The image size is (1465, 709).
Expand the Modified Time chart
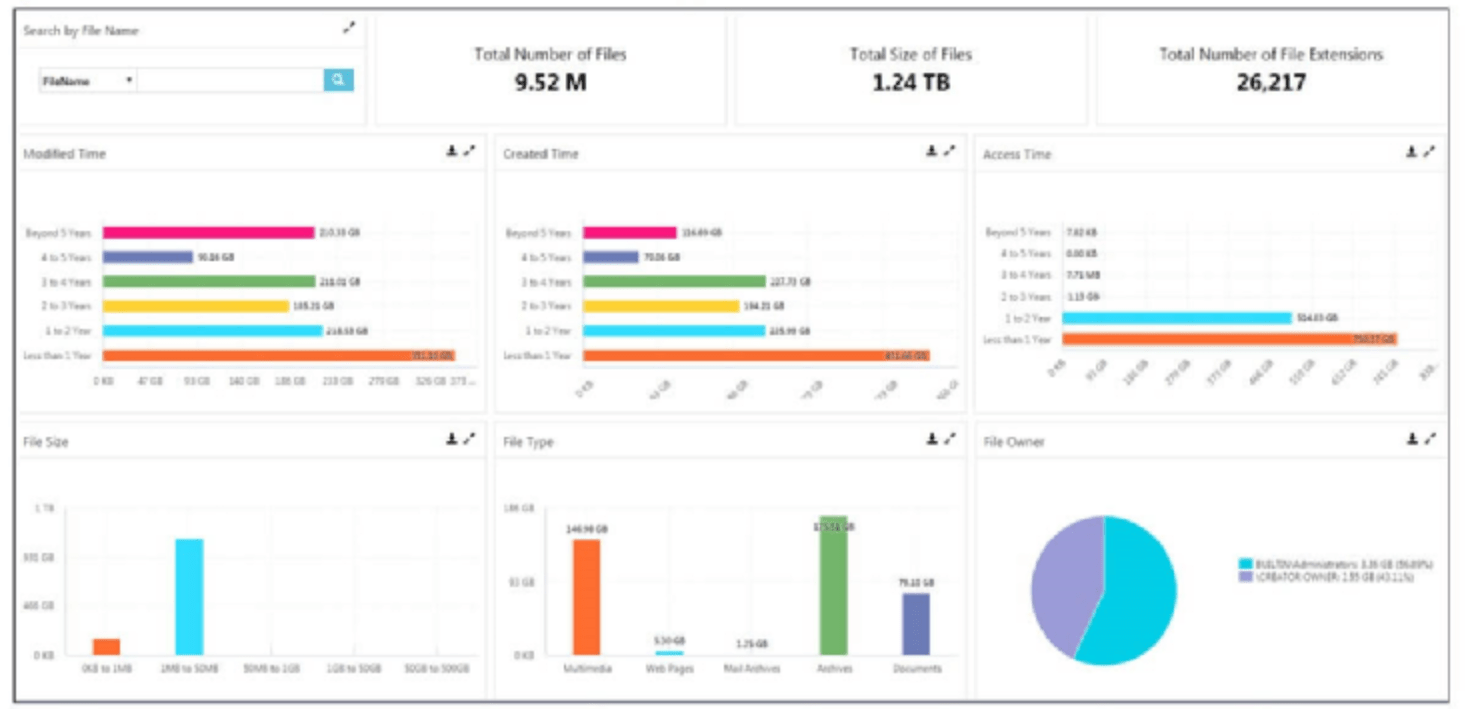(470, 151)
